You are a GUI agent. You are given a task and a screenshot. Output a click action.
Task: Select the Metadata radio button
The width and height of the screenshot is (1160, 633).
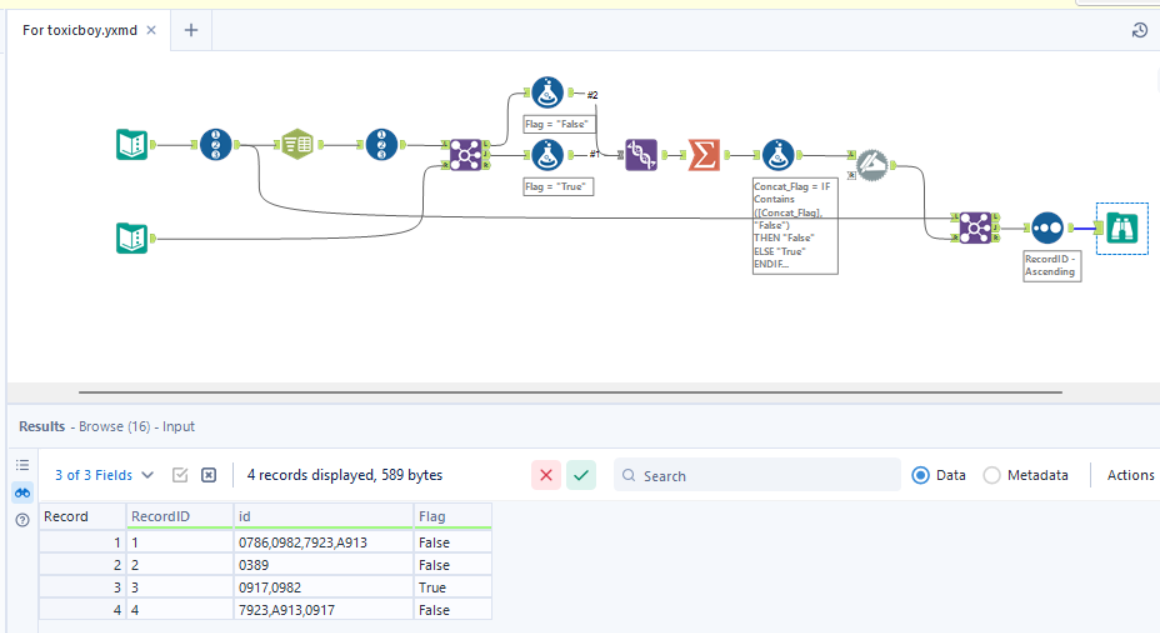993,475
